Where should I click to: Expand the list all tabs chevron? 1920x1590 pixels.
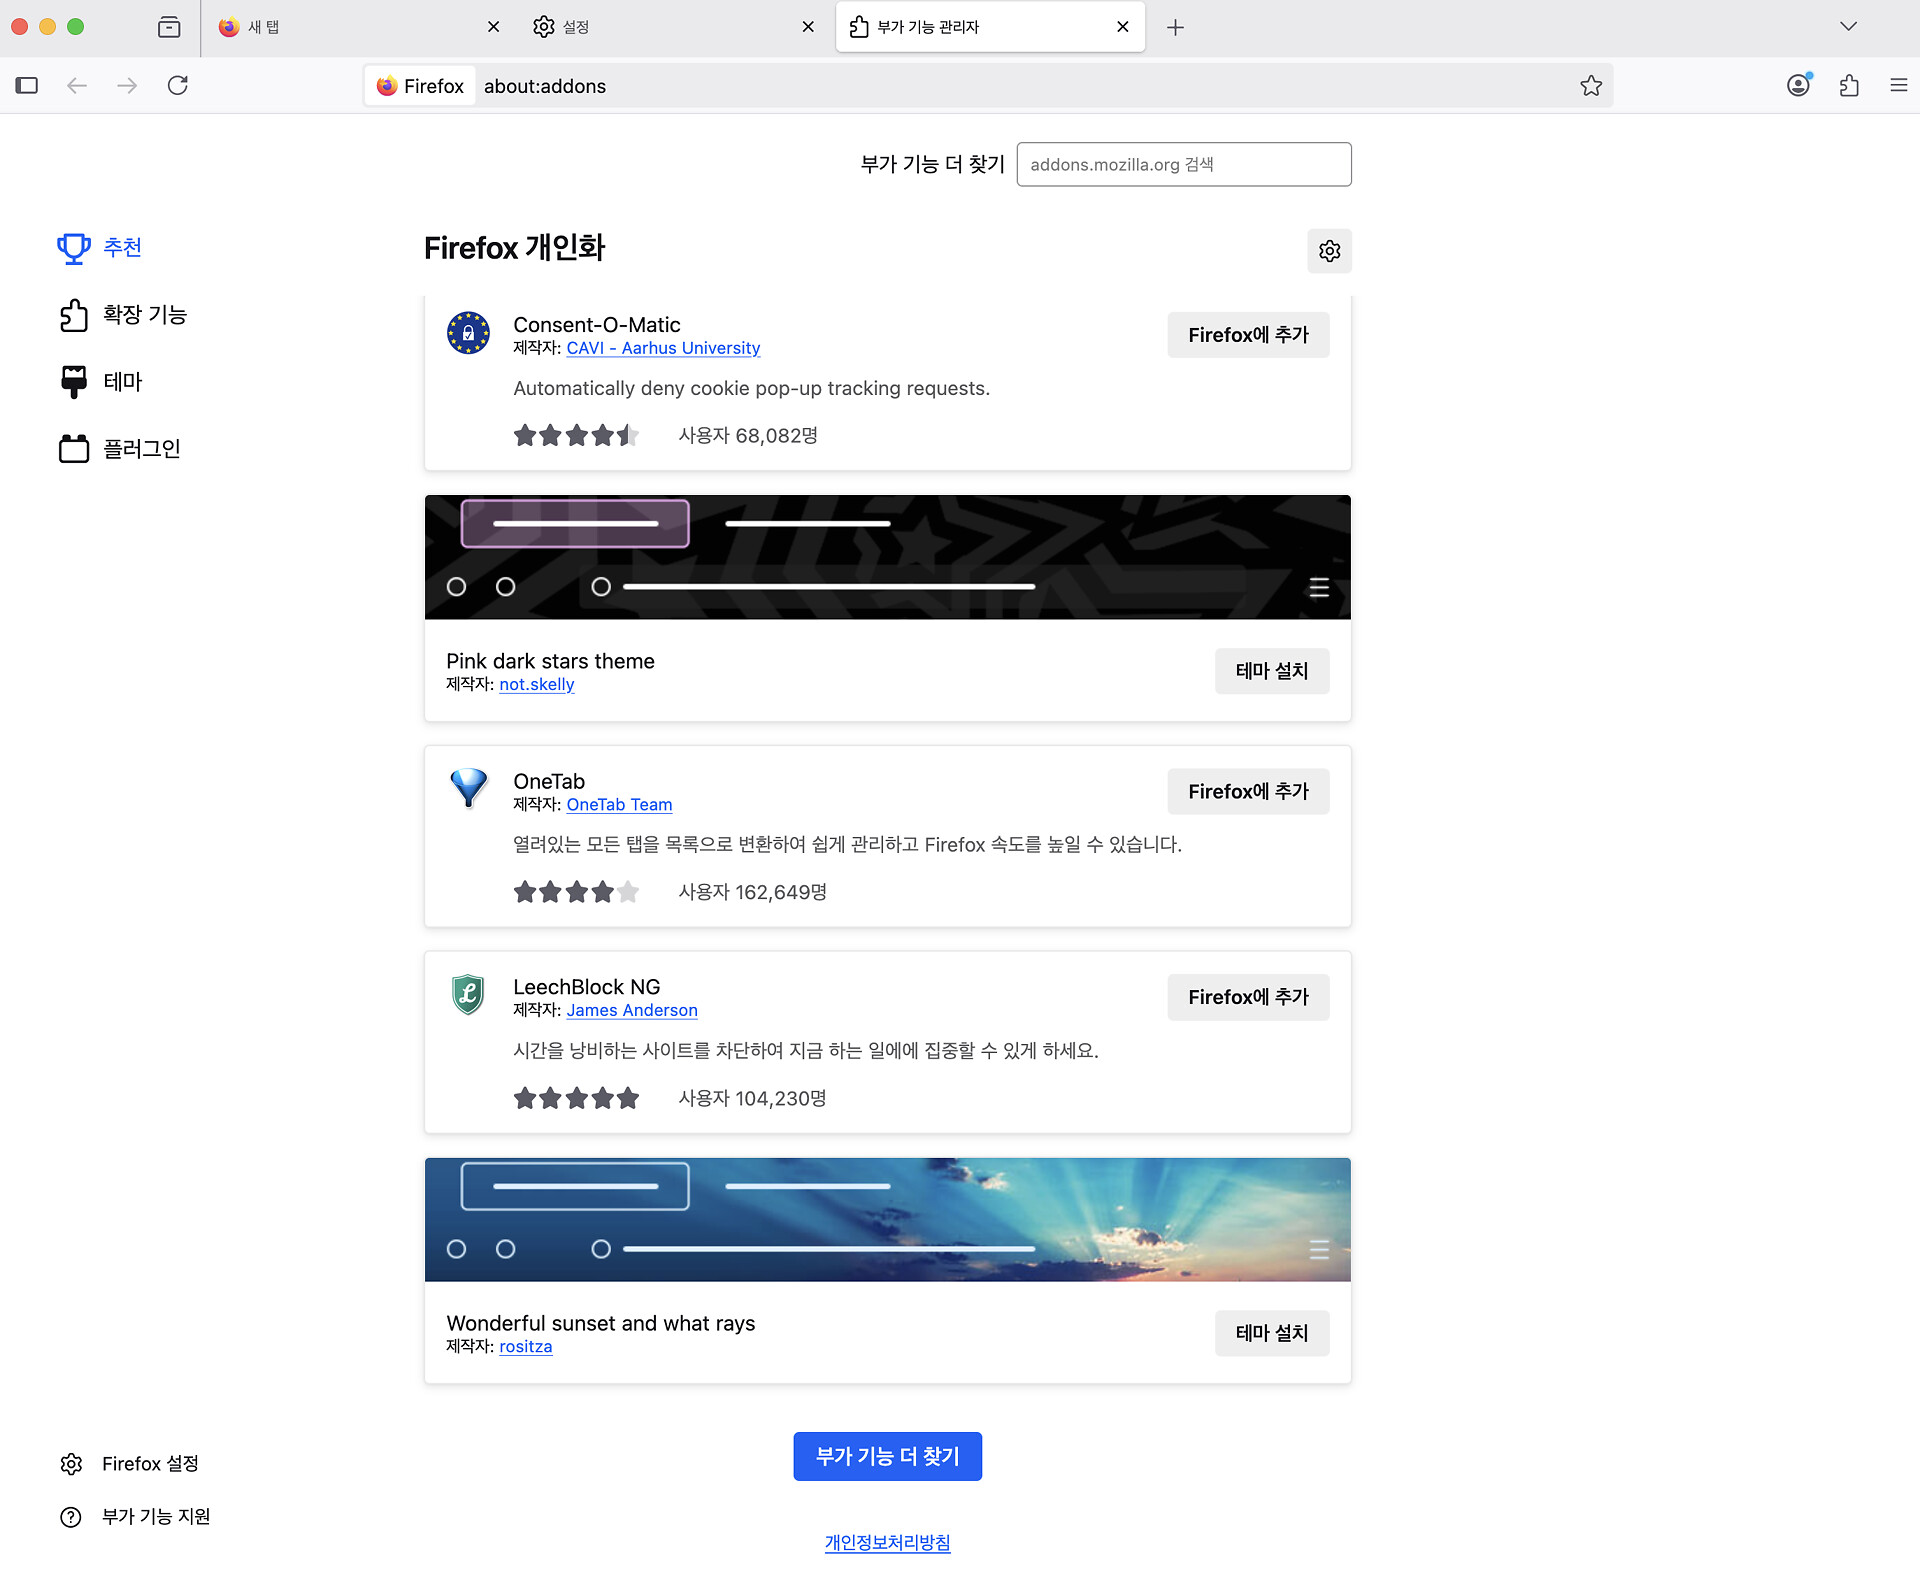tap(1848, 27)
